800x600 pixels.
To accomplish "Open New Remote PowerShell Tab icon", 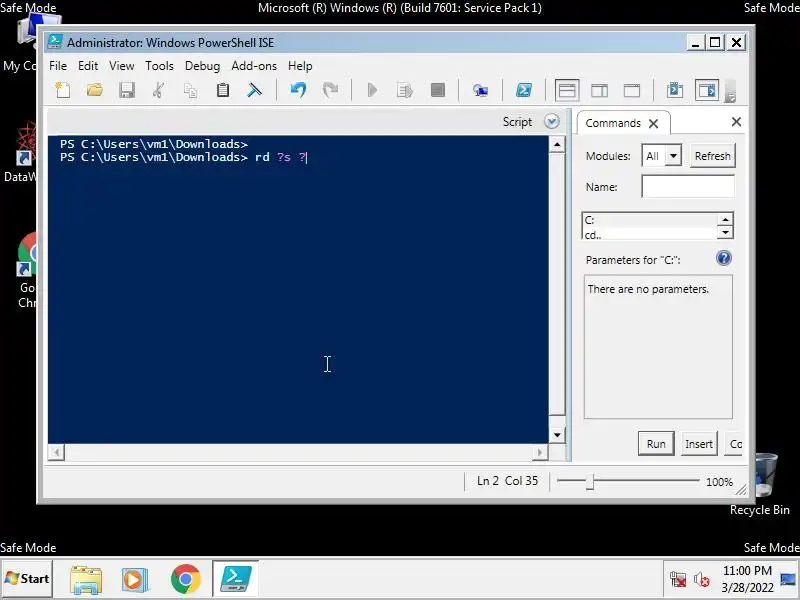I will (481, 90).
